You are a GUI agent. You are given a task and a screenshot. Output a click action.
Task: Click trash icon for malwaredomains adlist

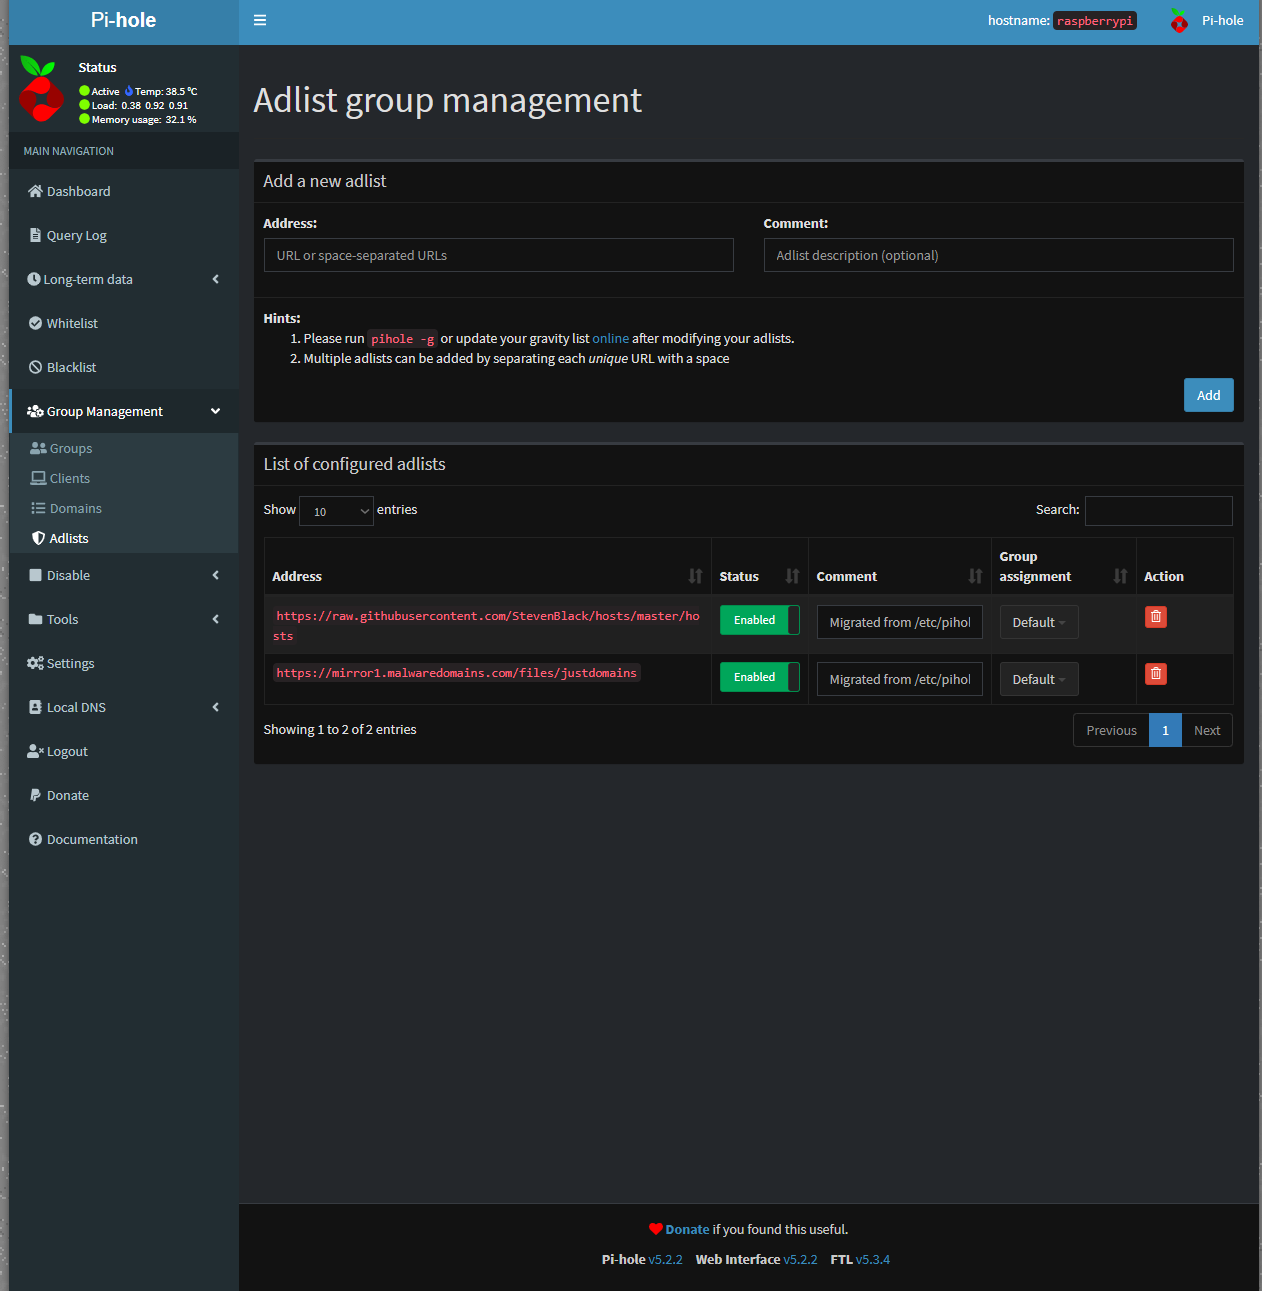(x=1155, y=674)
